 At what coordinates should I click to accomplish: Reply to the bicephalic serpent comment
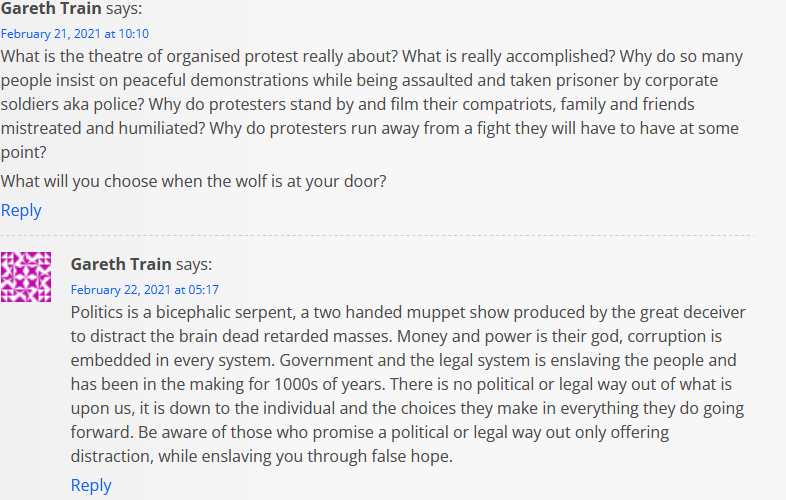[x=91, y=485]
